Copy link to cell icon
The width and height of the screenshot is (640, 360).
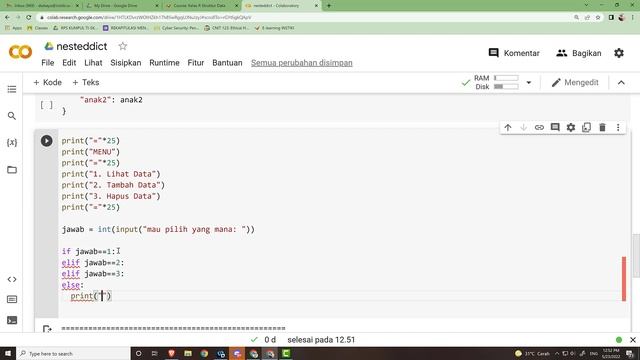(x=539, y=127)
